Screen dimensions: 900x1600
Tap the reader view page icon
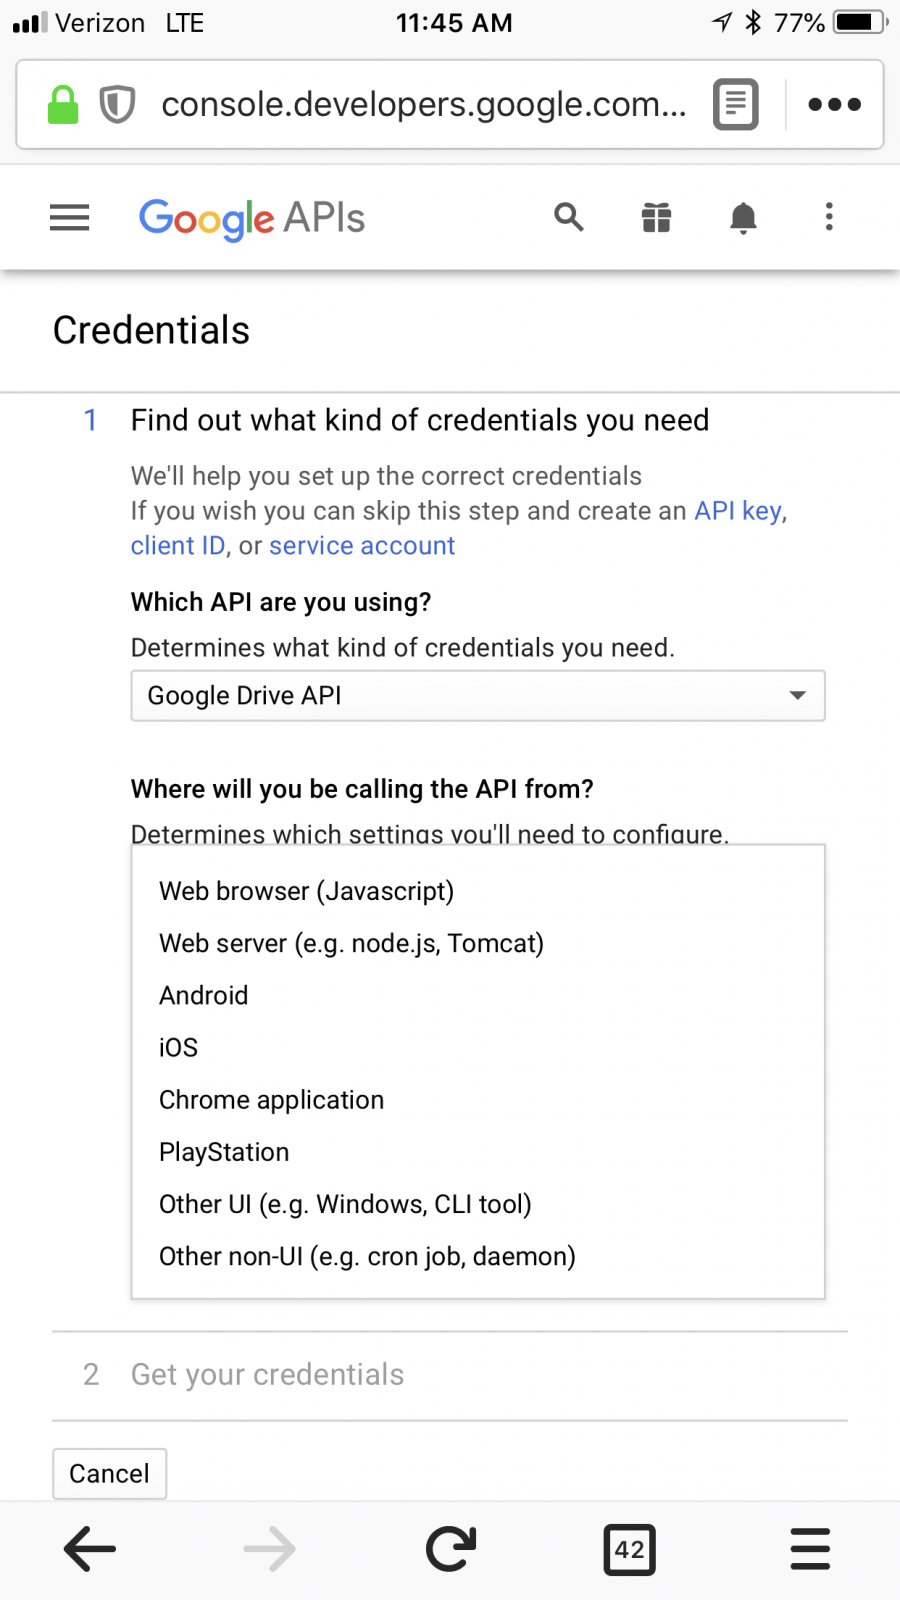pos(736,104)
